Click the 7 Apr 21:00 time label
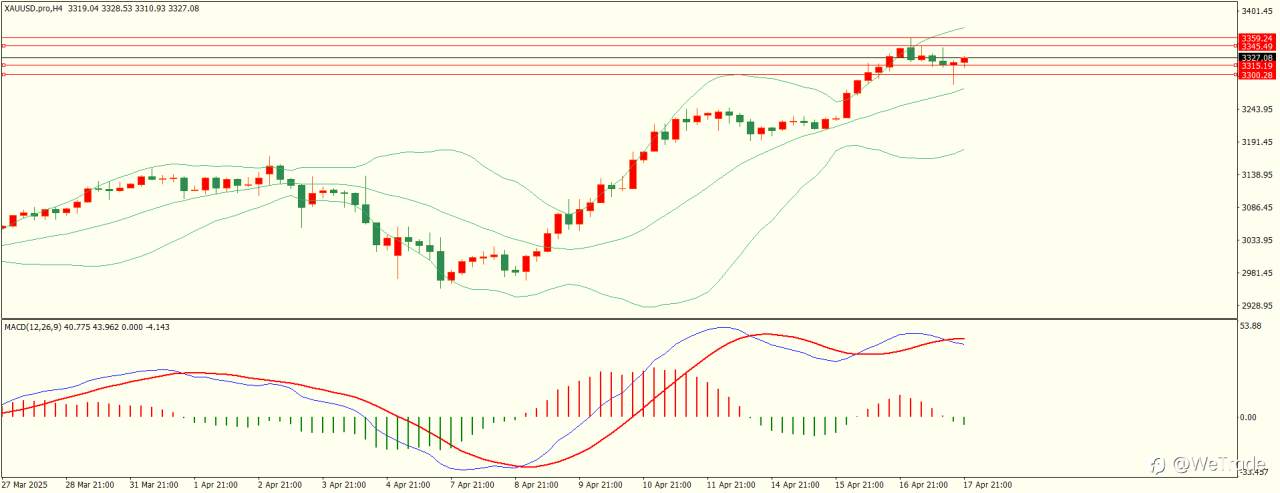The height and width of the screenshot is (493, 1280). click(471, 485)
